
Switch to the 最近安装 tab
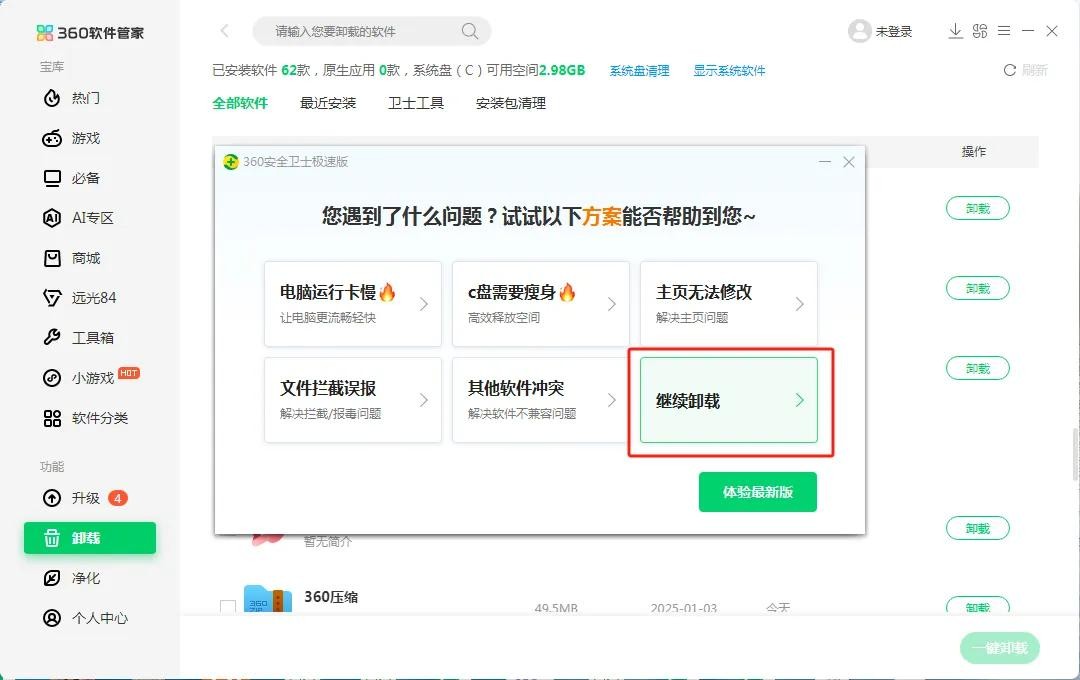pos(328,103)
